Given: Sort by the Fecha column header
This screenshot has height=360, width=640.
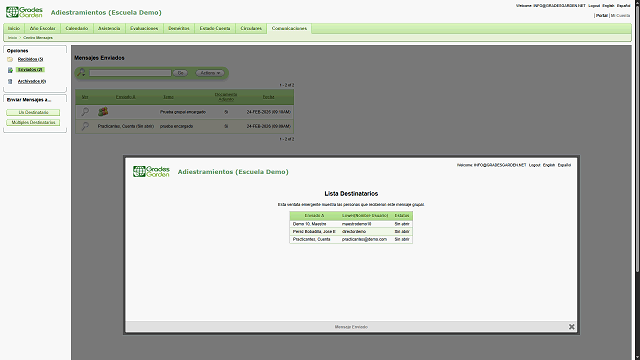Looking at the screenshot, I should (x=268, y=97).
